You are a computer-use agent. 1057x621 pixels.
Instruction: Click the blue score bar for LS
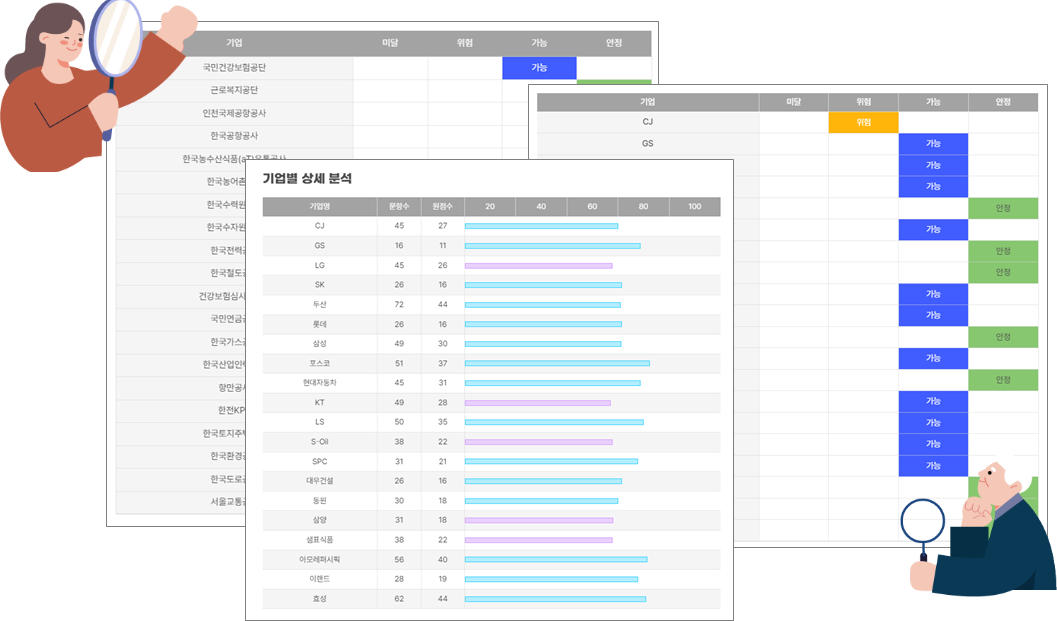[554, 423]
